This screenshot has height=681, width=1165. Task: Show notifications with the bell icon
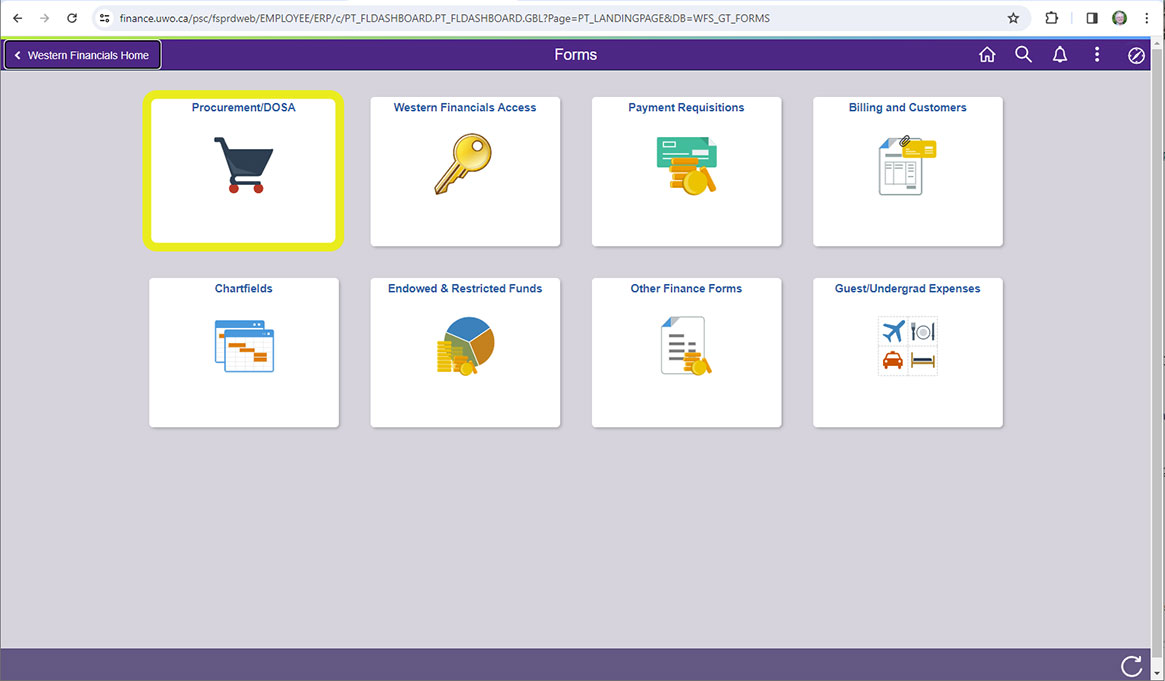click(x=1059, y=55)
